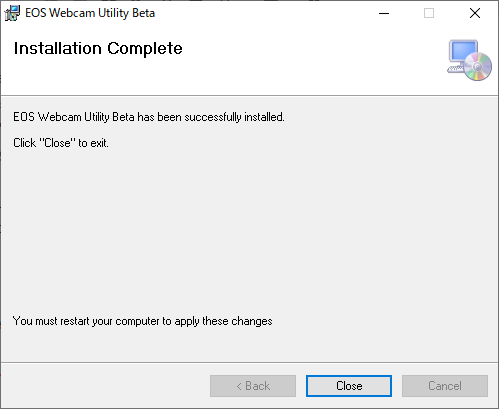499x409 pixels.
Task: Click the CD disc in the header graphic
Action: click(x=478, y=67)
